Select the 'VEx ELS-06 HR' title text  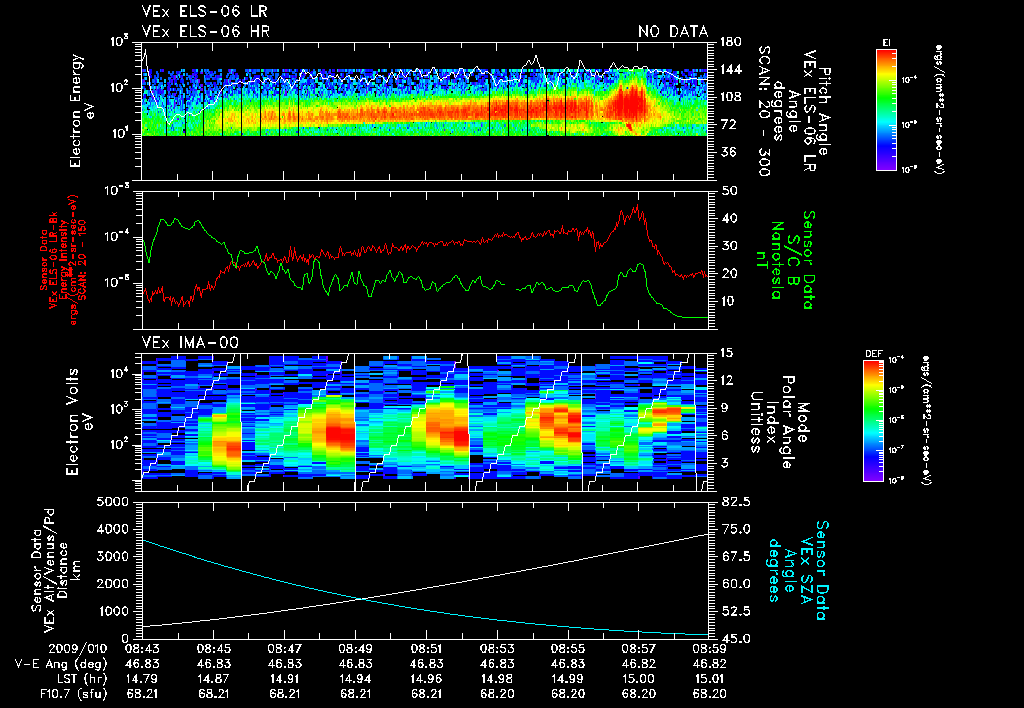[206, 31]
